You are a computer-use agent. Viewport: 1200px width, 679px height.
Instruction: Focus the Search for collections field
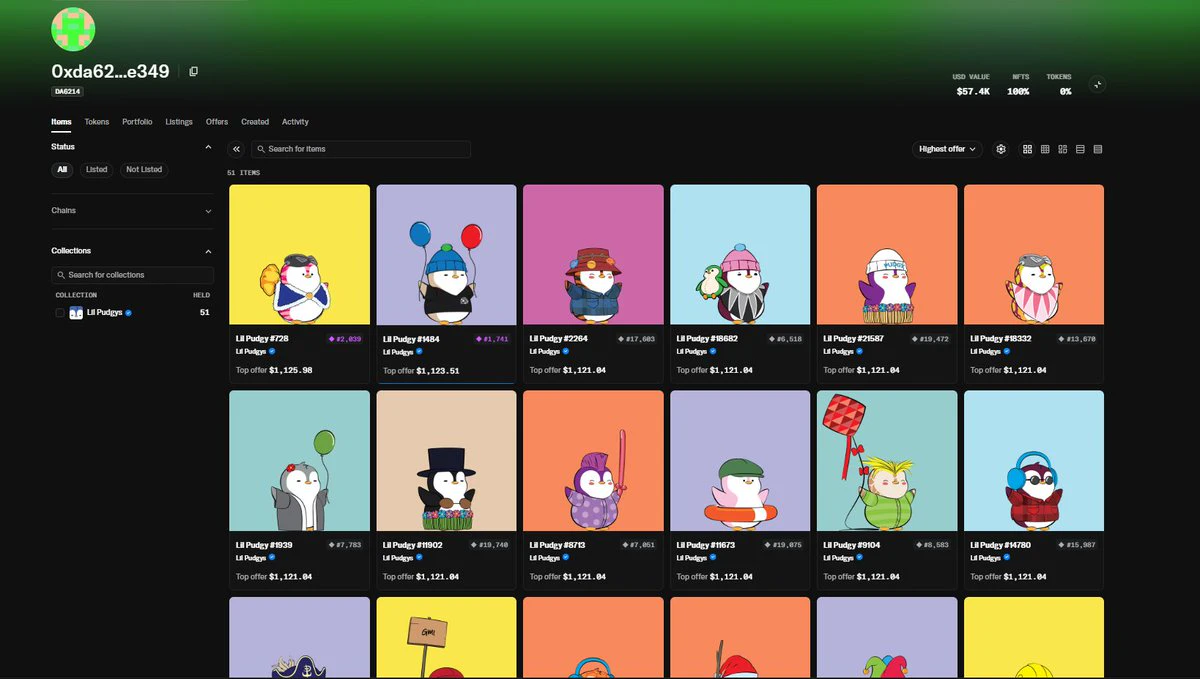pos(132,275)
